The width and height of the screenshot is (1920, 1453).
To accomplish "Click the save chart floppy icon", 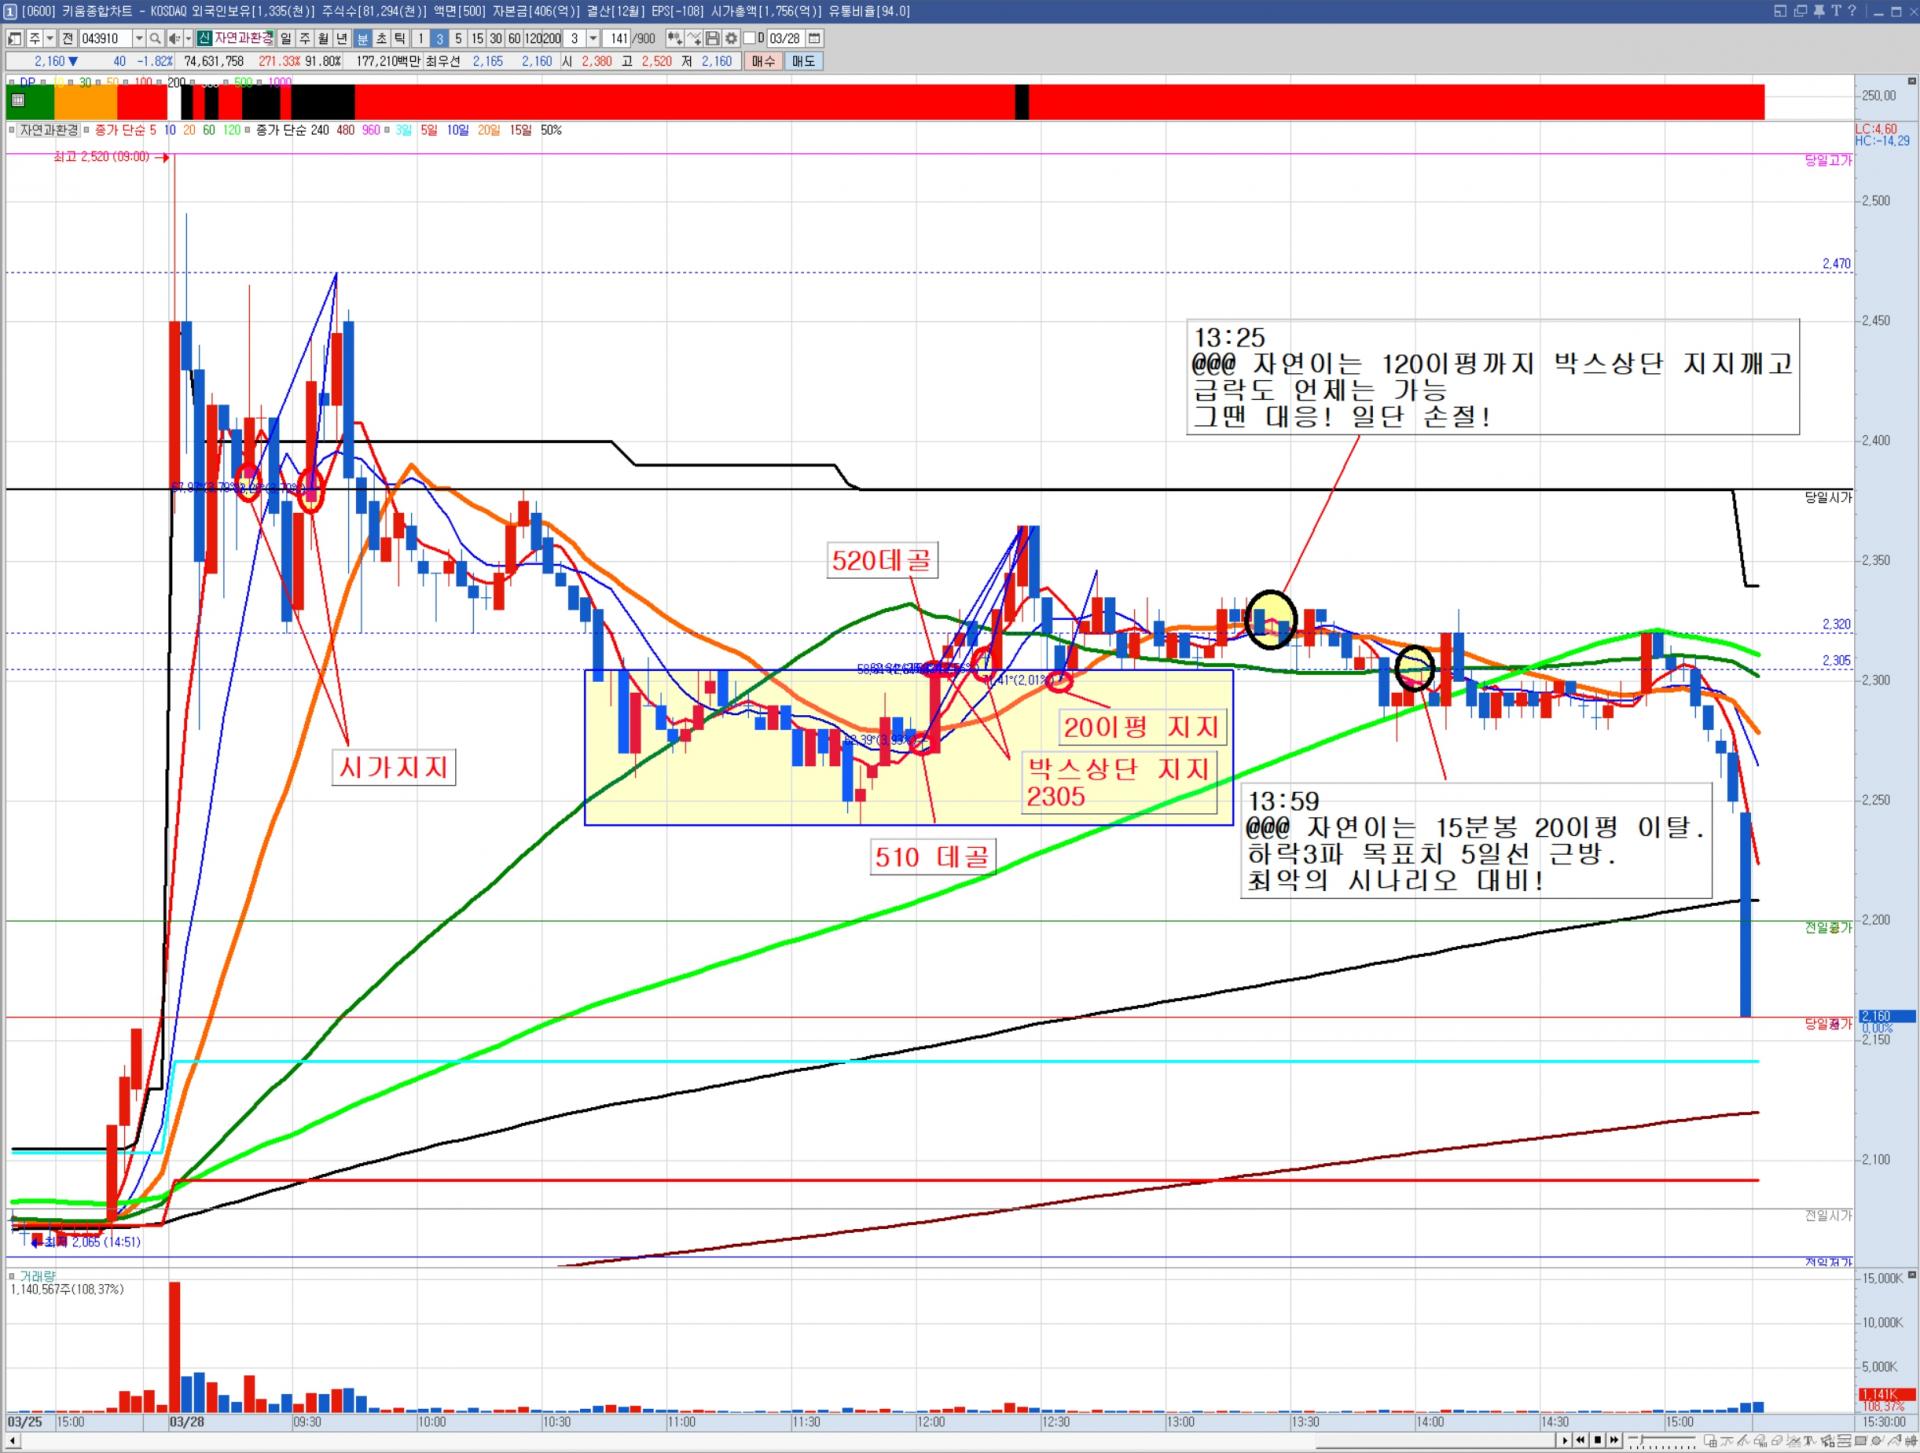I will [712, 39].
